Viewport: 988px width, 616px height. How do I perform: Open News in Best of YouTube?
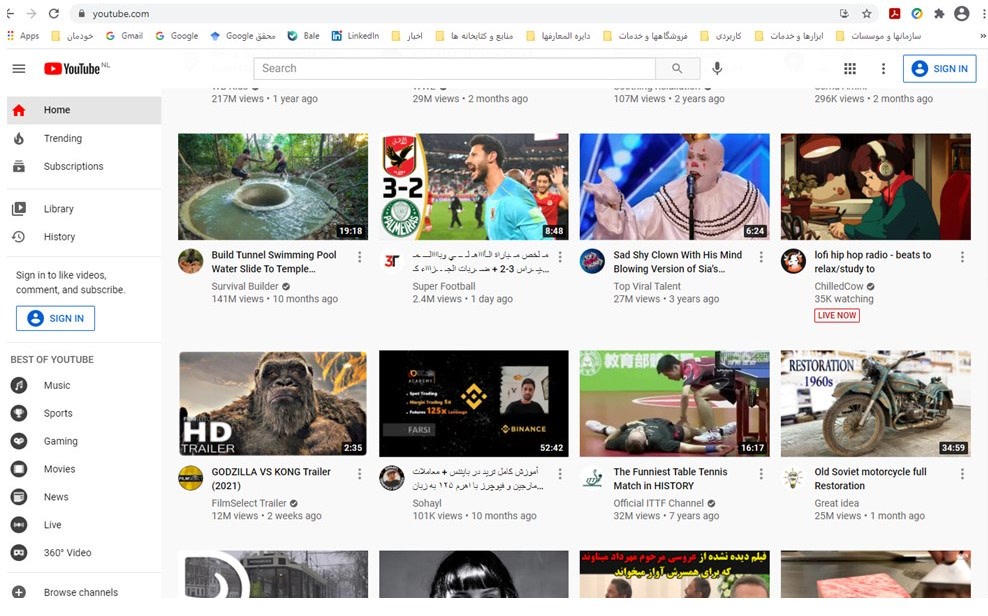(84, 497)
